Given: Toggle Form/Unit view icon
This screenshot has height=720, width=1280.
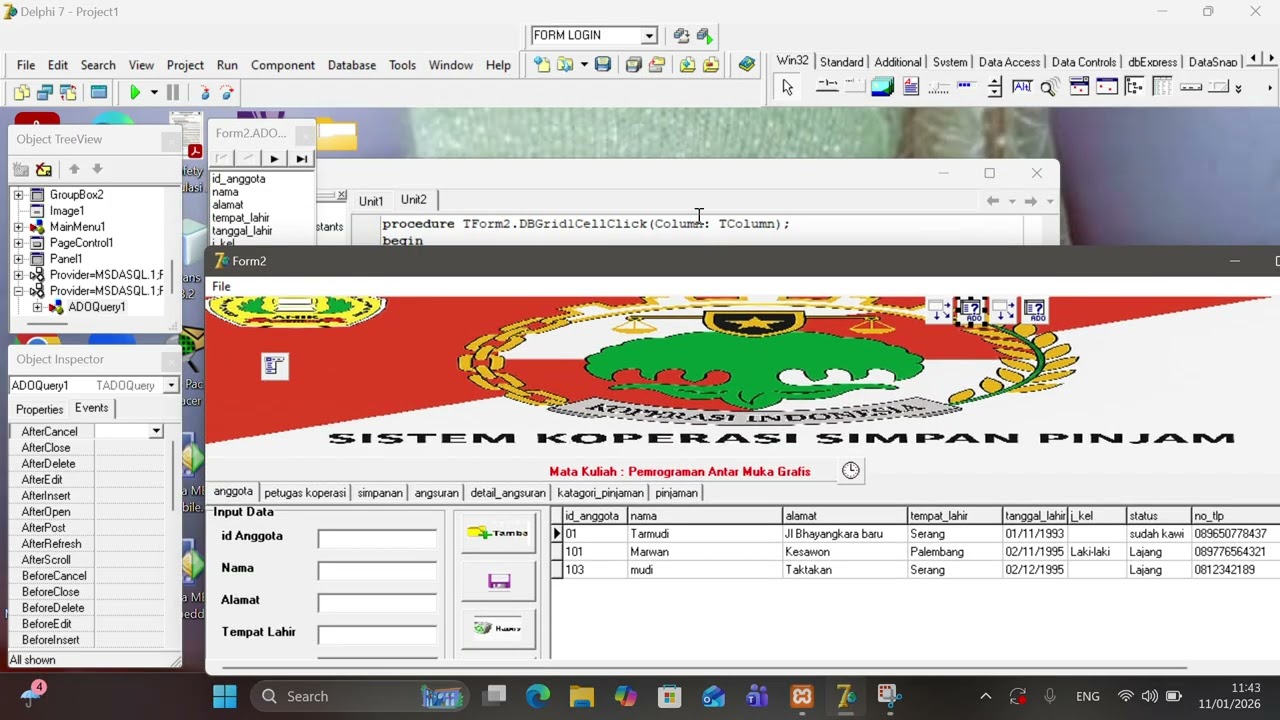Looking at the screenshot, I should click(x=68, y=93).
